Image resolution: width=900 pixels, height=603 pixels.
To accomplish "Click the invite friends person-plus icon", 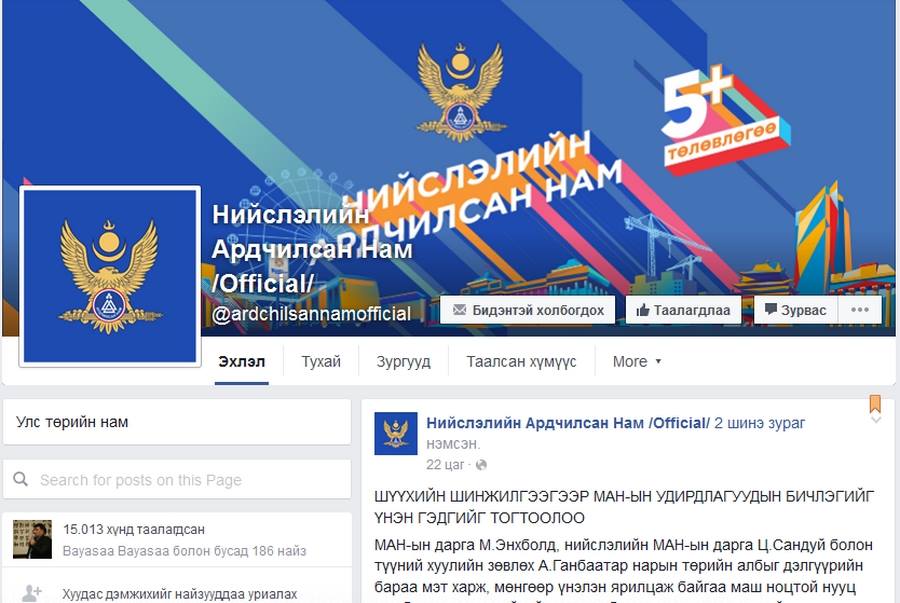I will (32, 593).
